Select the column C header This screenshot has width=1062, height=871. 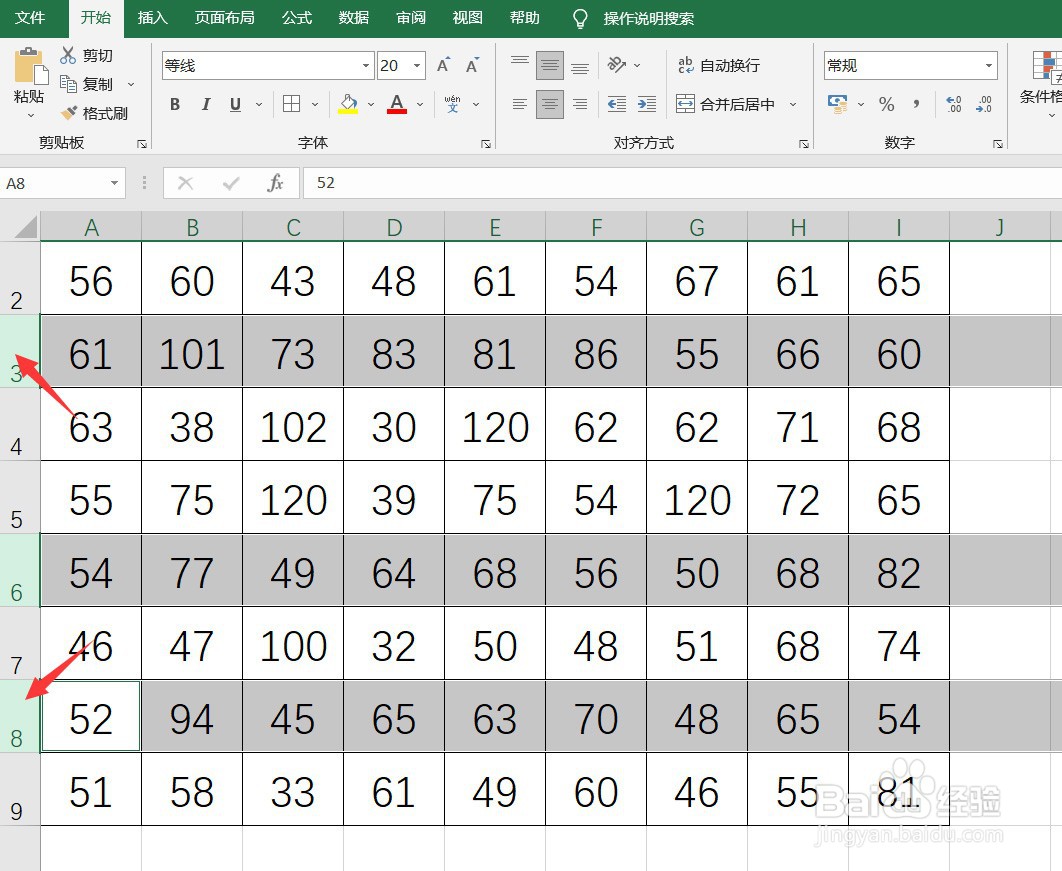point(293,227)
